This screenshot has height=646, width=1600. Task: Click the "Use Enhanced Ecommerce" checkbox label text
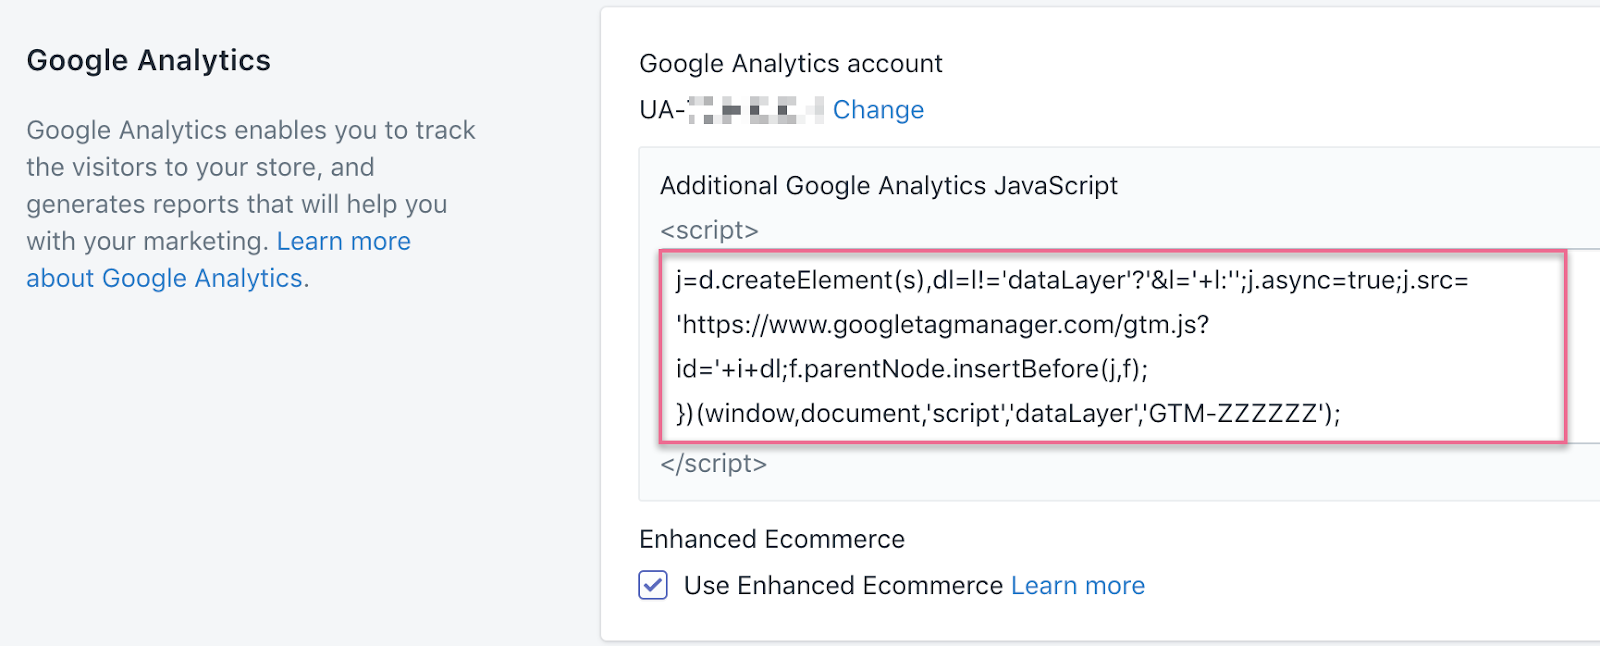(842, 586)
